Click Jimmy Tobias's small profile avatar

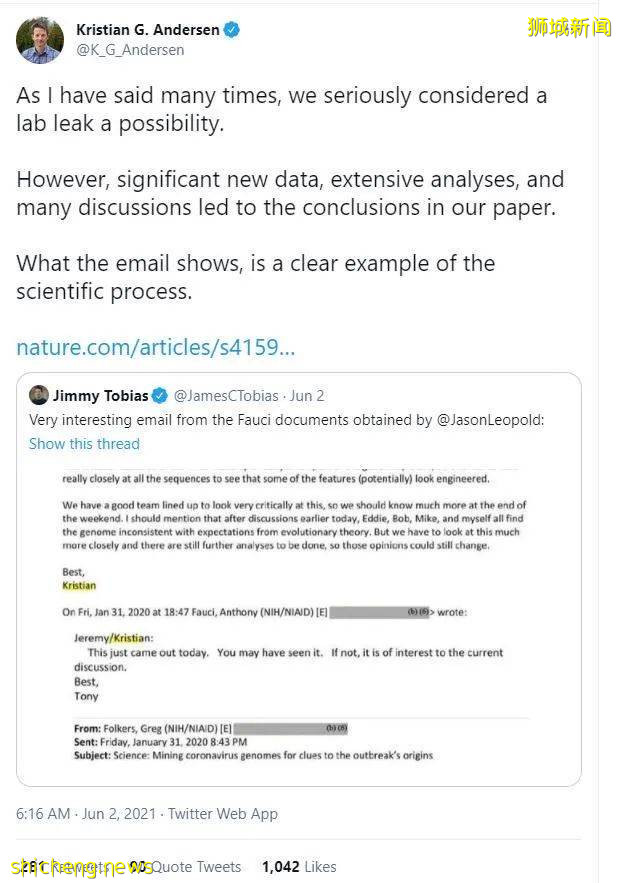pos(39,395)
